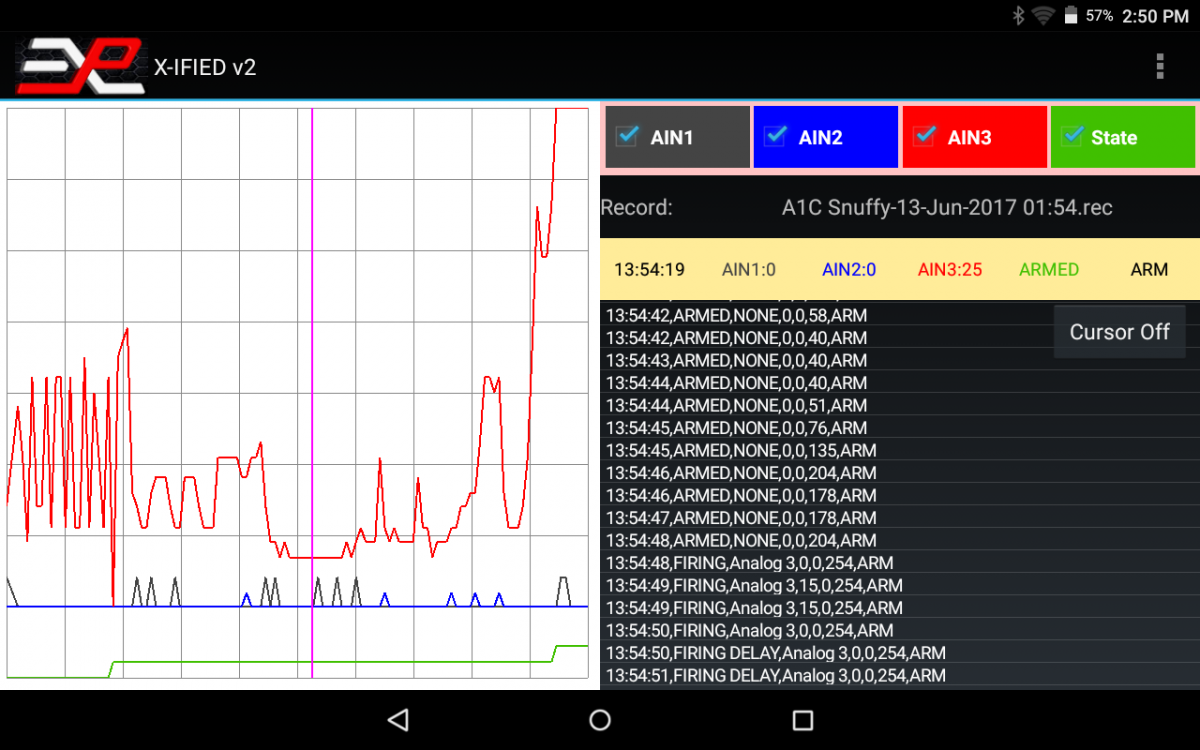Select the 13:54:51 FIRING DELAY log row

coord(775,676)
